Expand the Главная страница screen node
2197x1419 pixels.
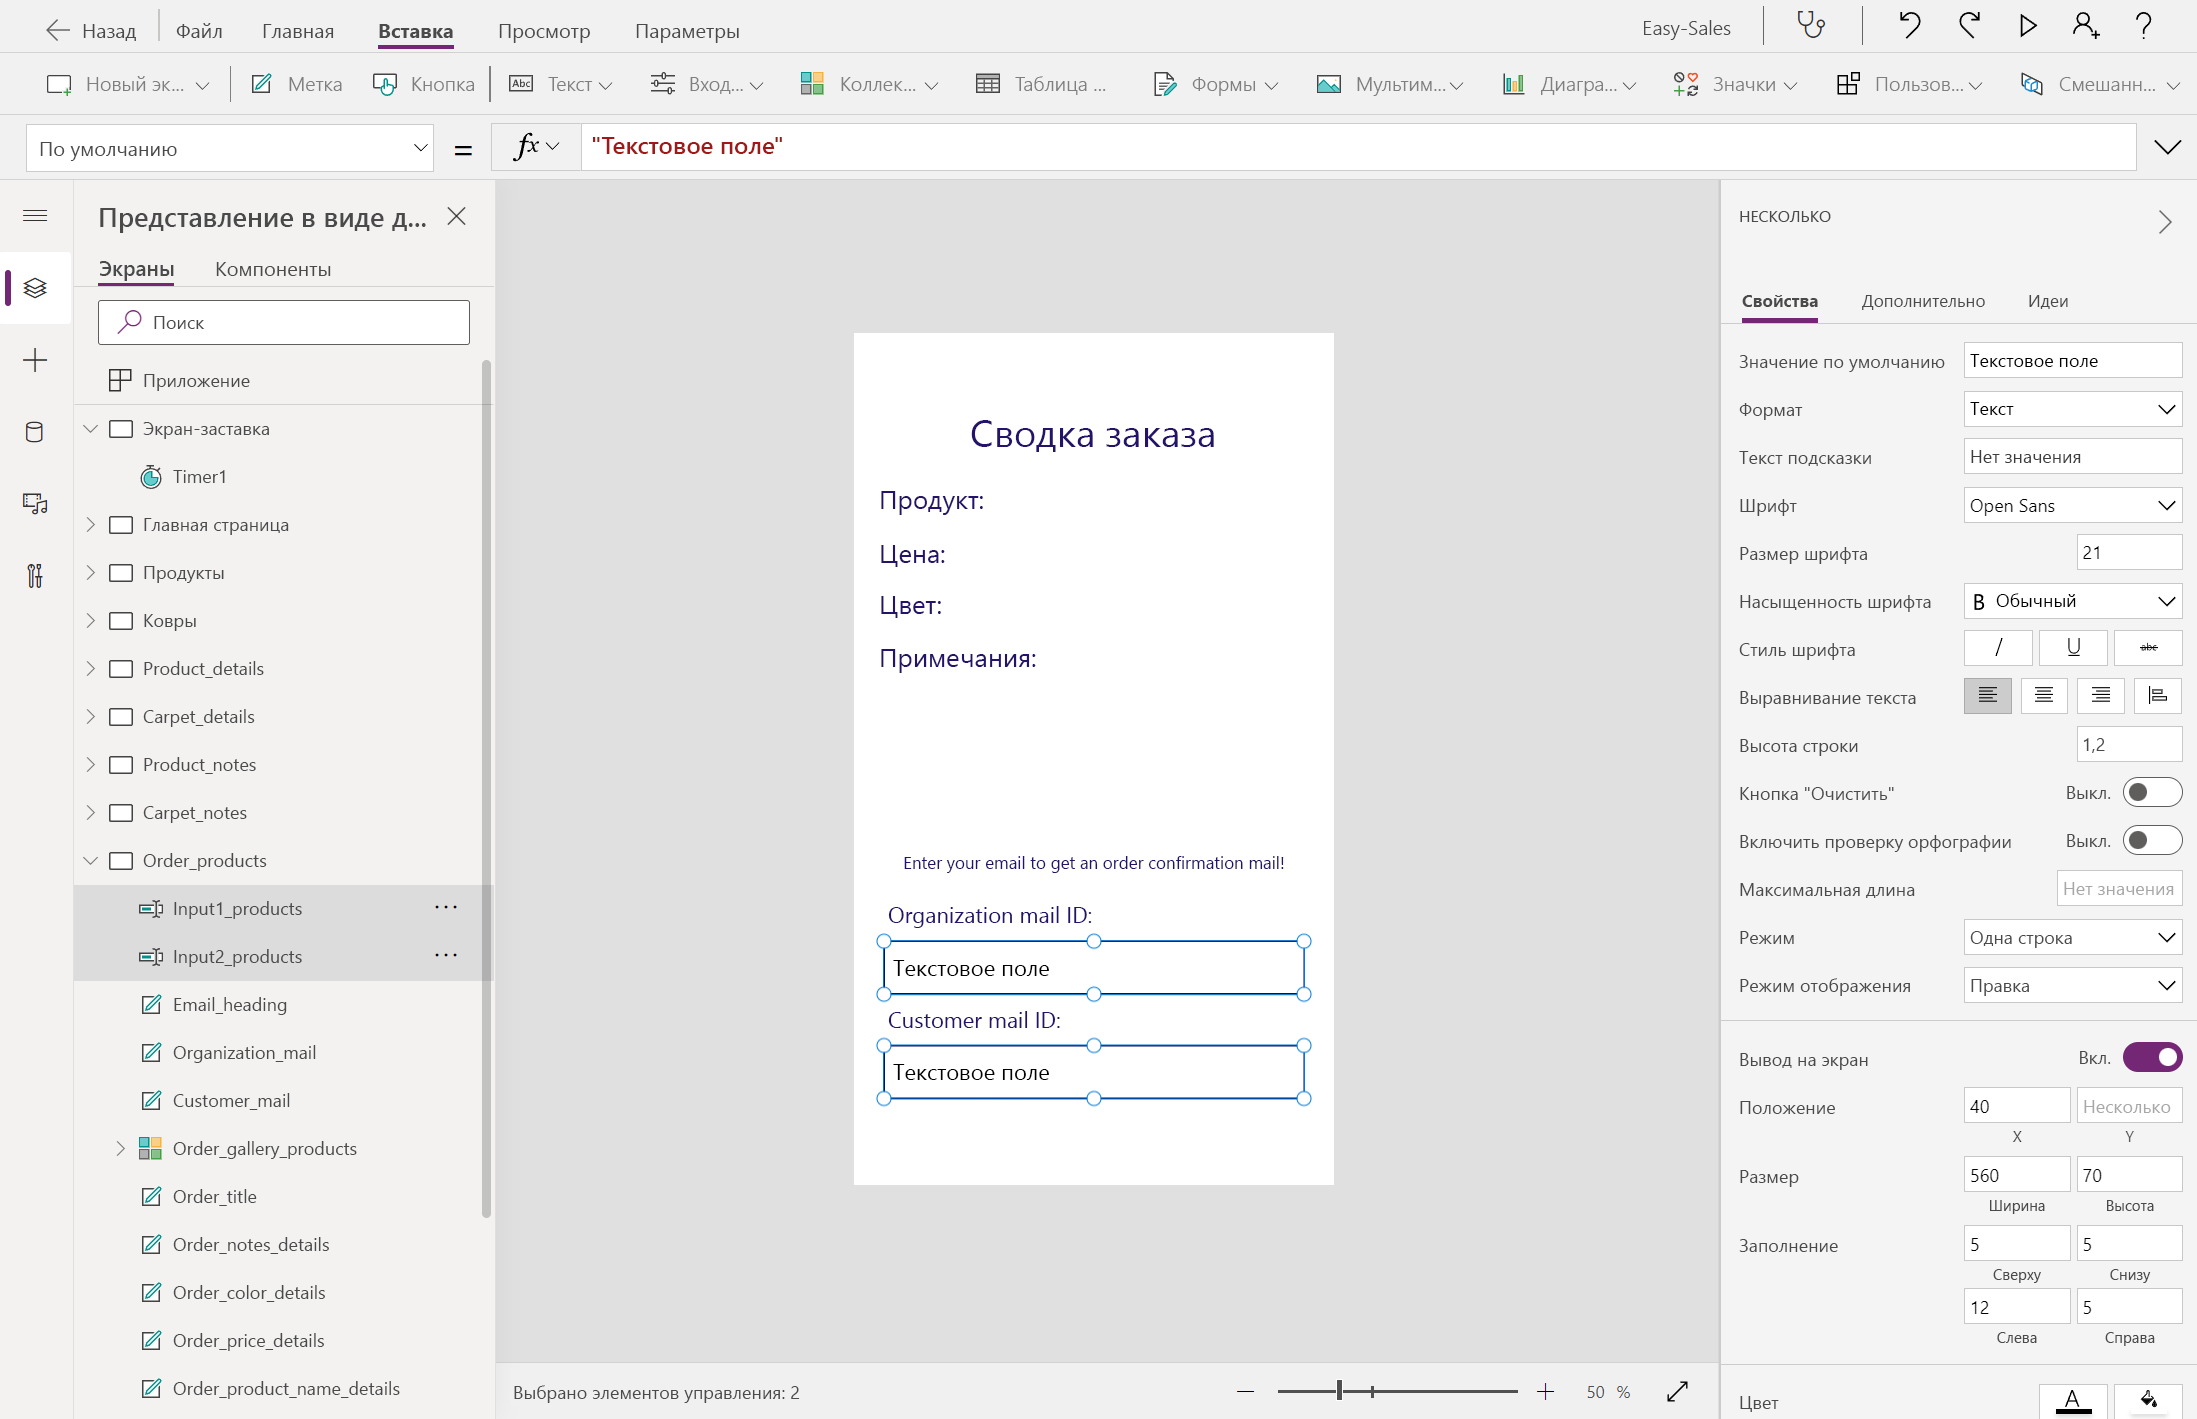91,525
